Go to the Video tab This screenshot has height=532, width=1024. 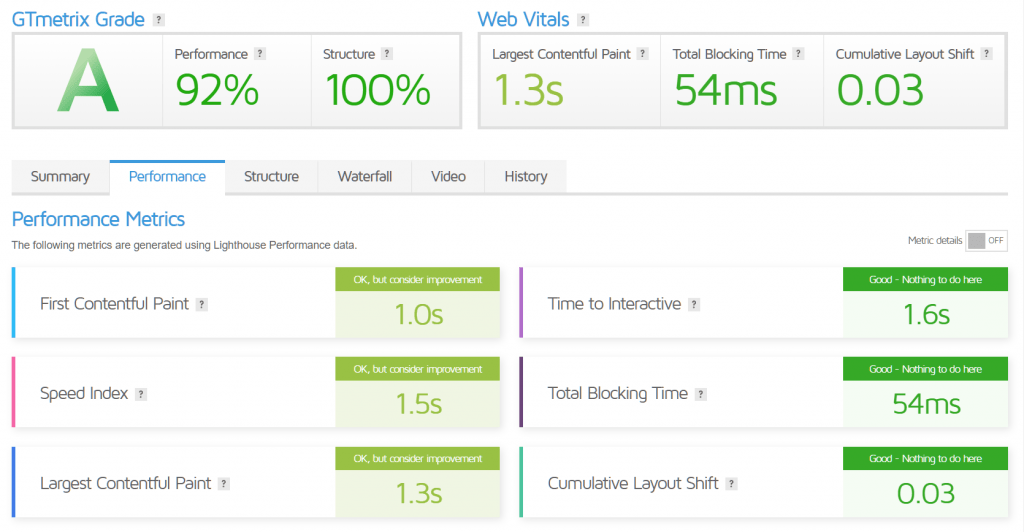click(x=448, y=177)
